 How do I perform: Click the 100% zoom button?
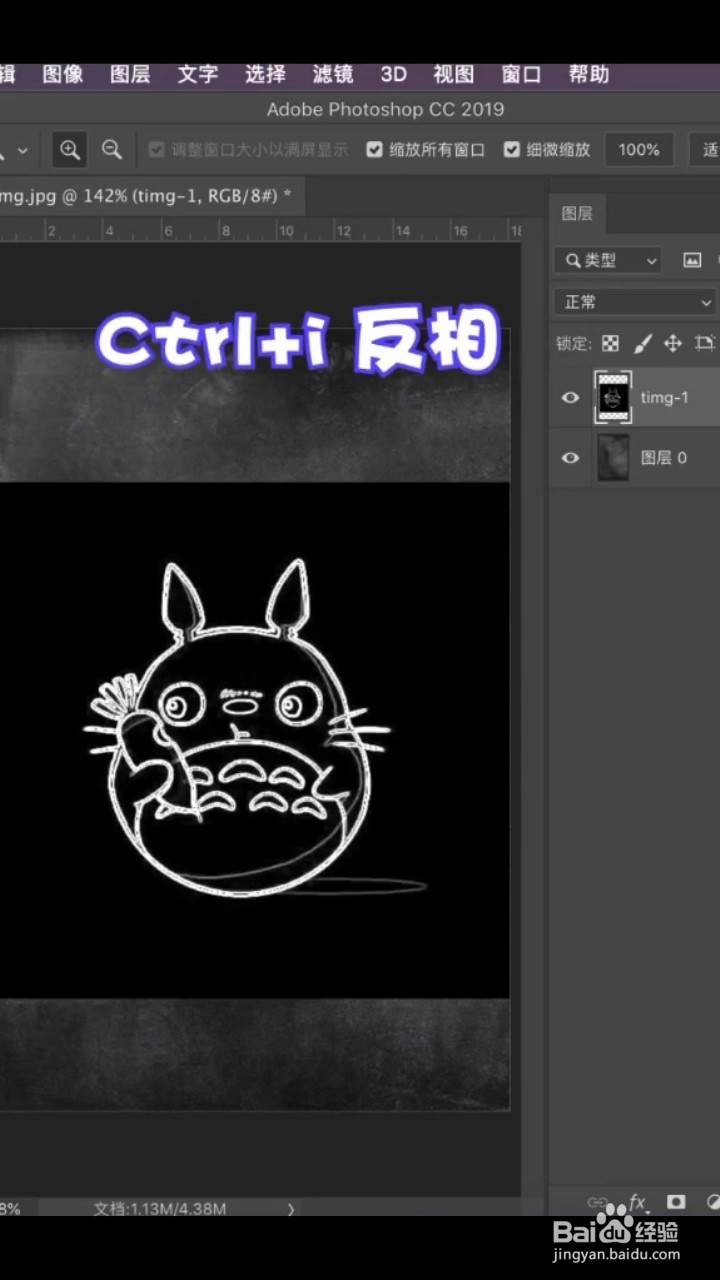coord(639,150)
